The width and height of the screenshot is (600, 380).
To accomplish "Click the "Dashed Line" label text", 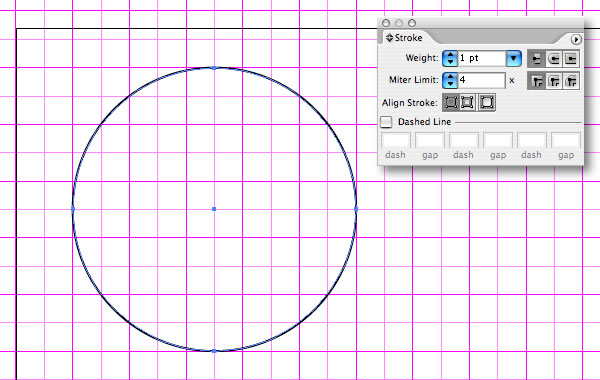I will click(424, 122).
